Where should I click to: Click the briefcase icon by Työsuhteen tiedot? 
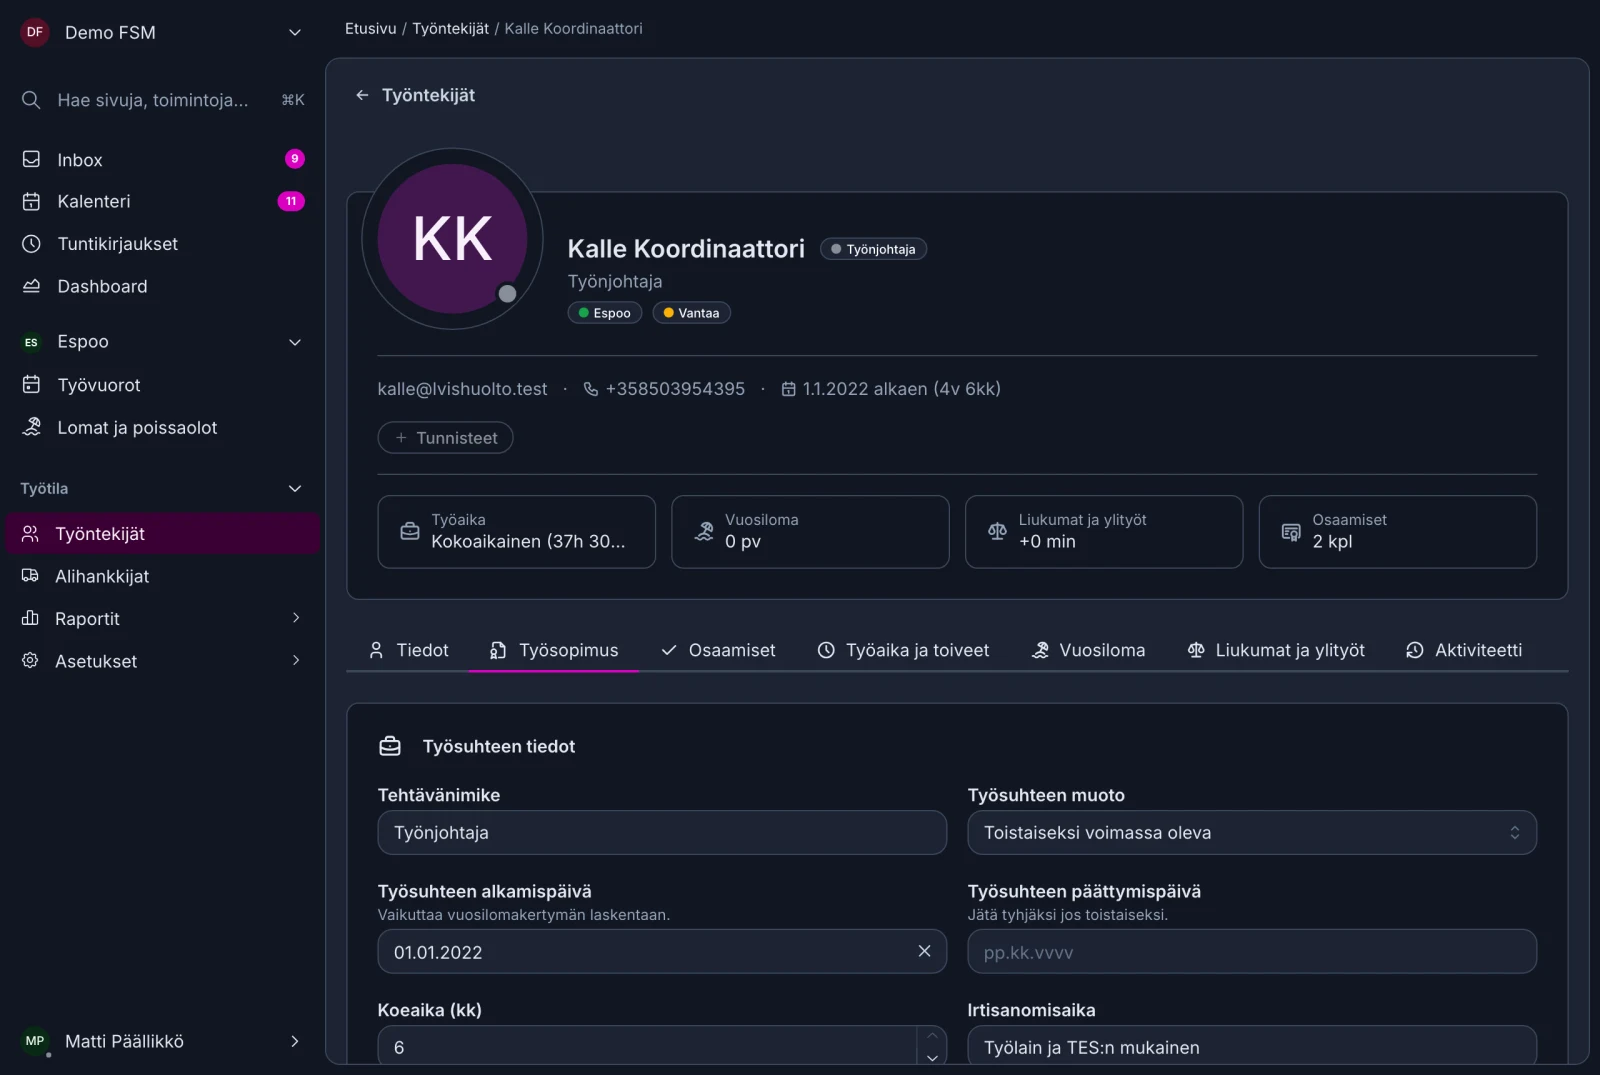tap(390, 746)
